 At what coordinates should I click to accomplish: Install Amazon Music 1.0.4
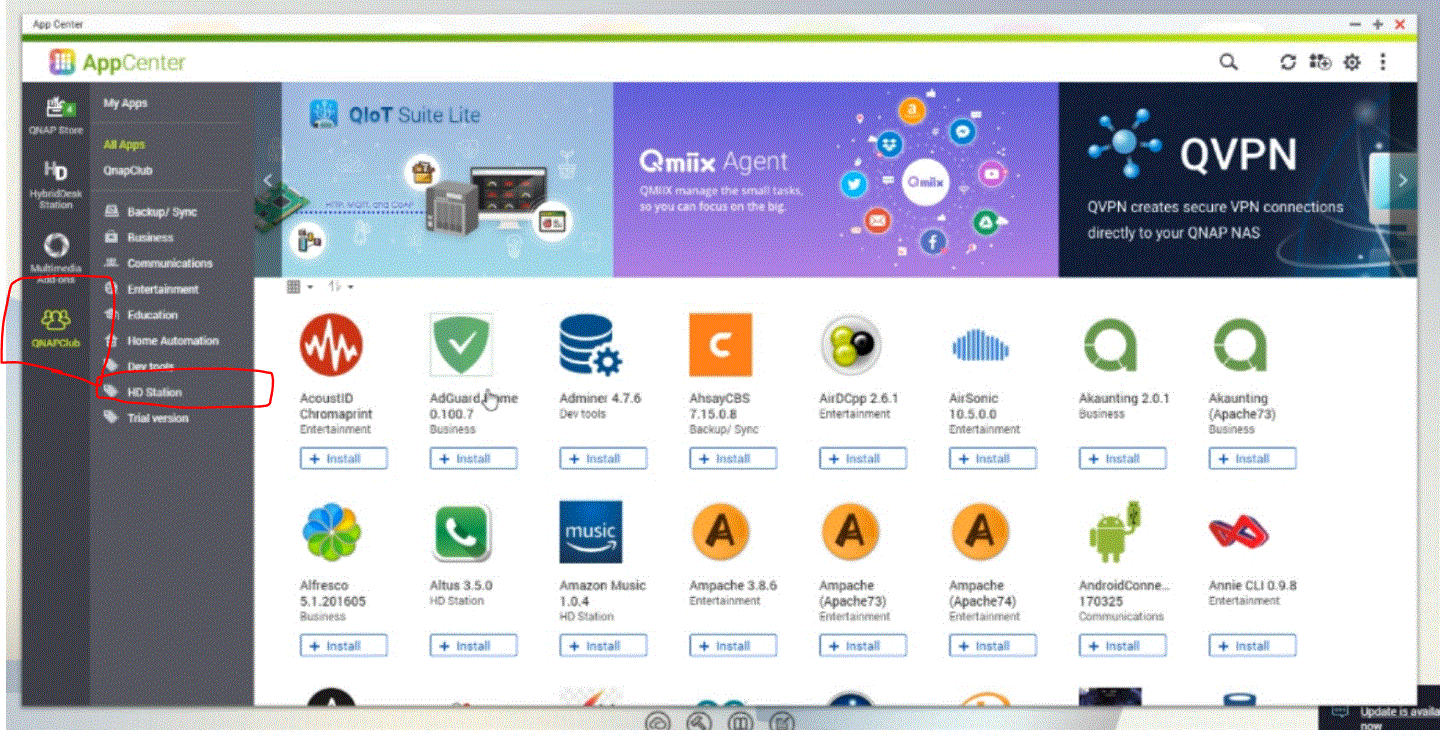(x=603, y=646)
